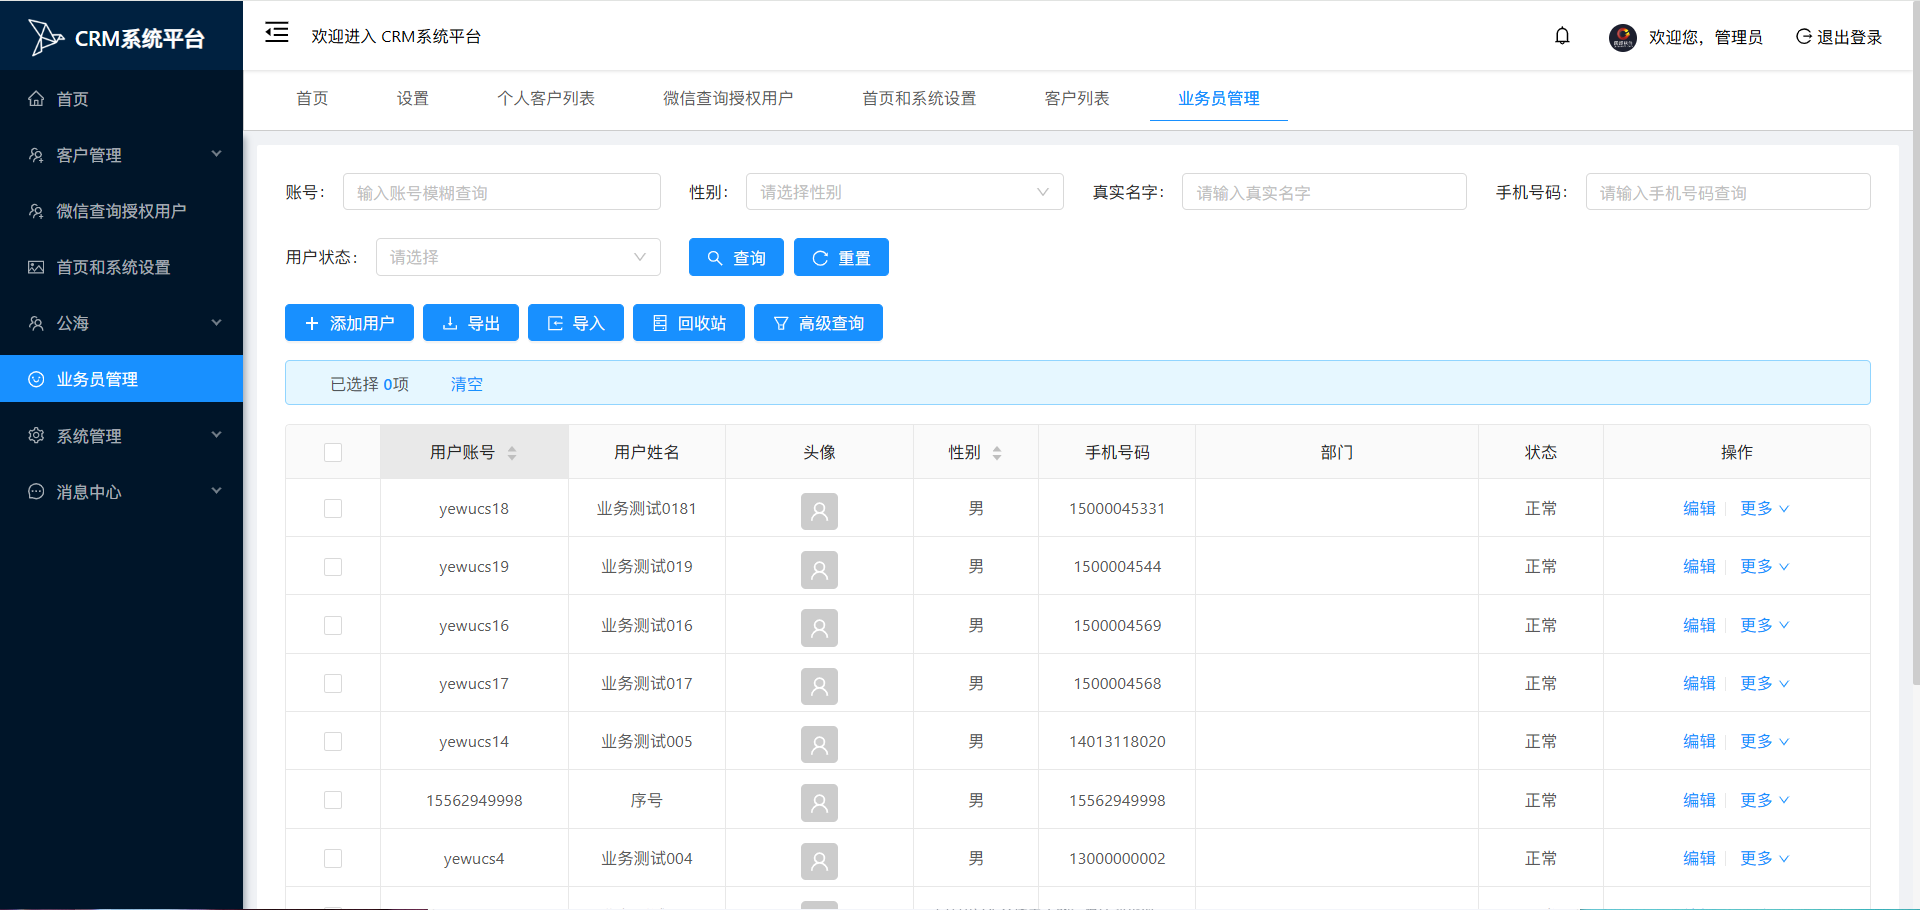The image size is (1920, 910).
Task: Click the sidebar icon for 公海
Action: [x=36, y=323]
